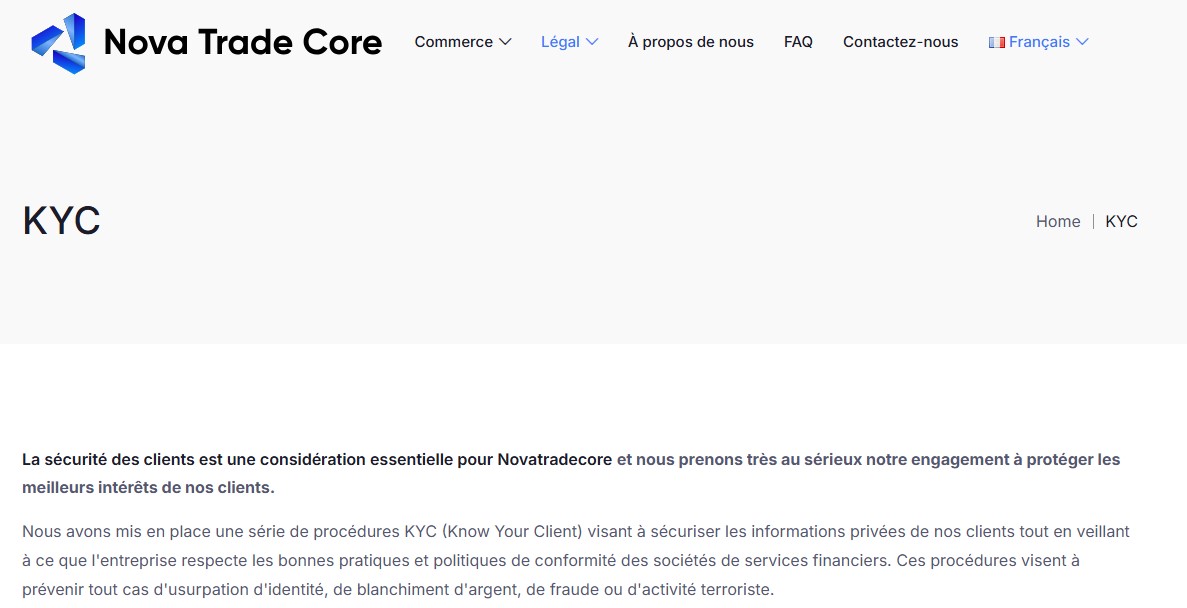This screenshot has width=1187, height=608.
Task: Click the Nova Trade Core logo icon
Action: 59,43
